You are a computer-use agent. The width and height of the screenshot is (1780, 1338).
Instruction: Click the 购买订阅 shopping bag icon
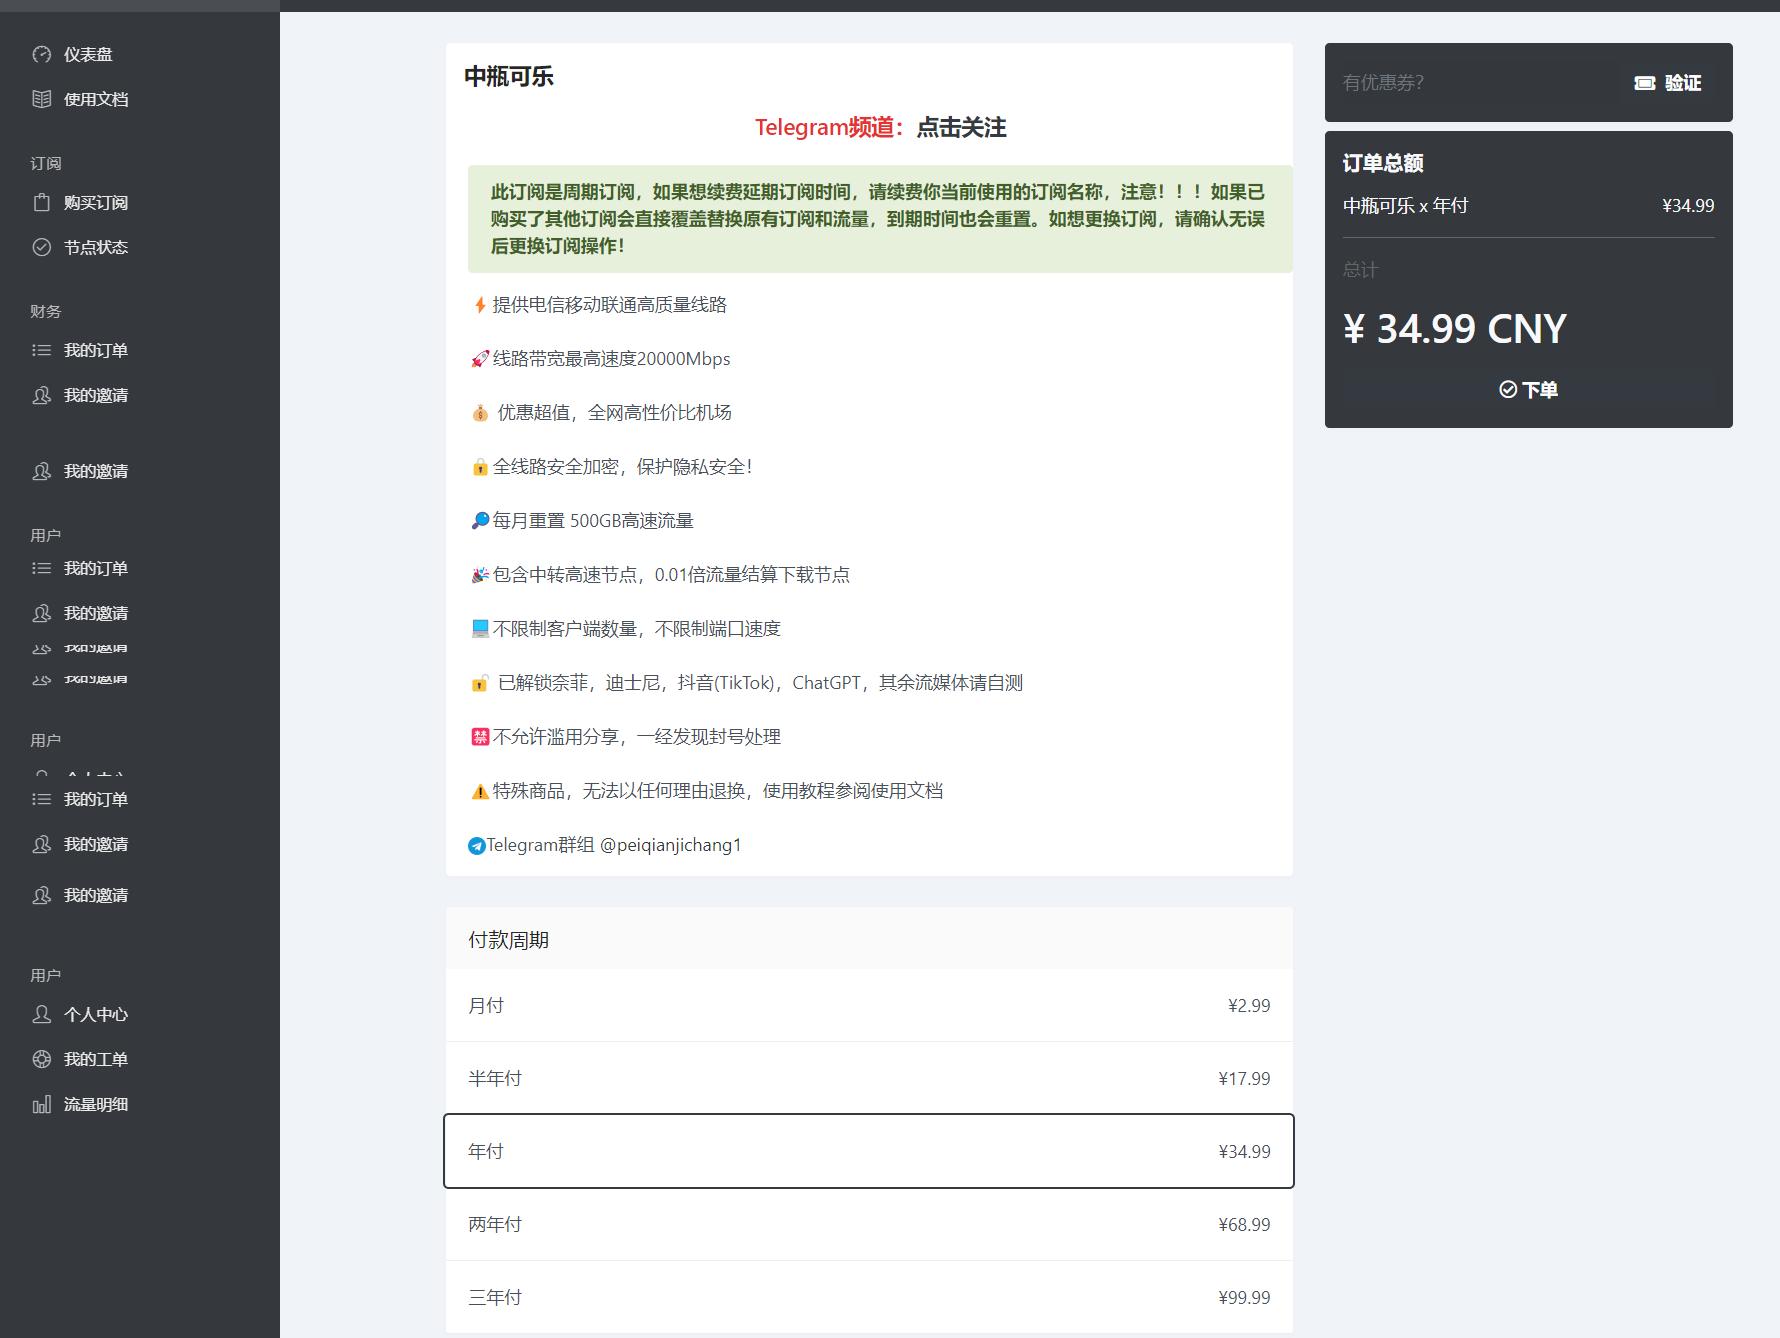pos(42,203)
